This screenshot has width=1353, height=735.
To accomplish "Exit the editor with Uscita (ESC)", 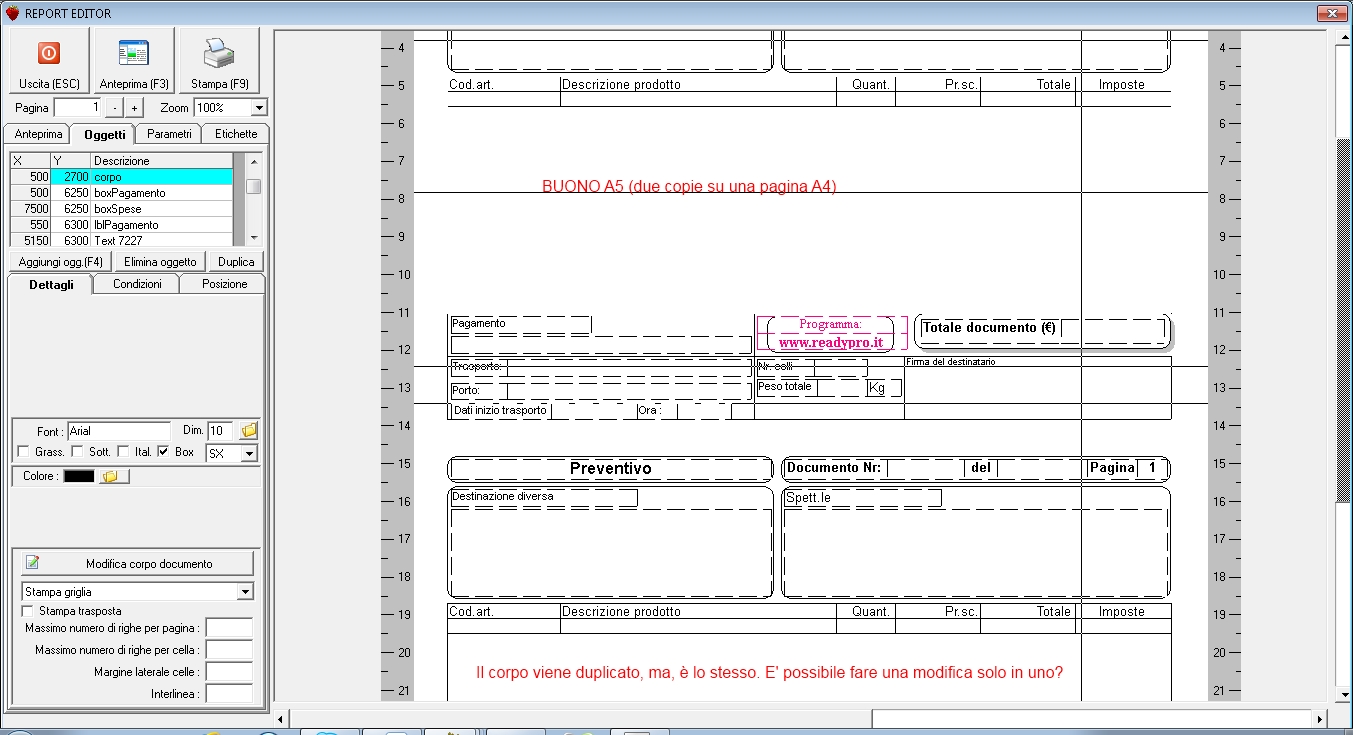I will click(49, 61).
